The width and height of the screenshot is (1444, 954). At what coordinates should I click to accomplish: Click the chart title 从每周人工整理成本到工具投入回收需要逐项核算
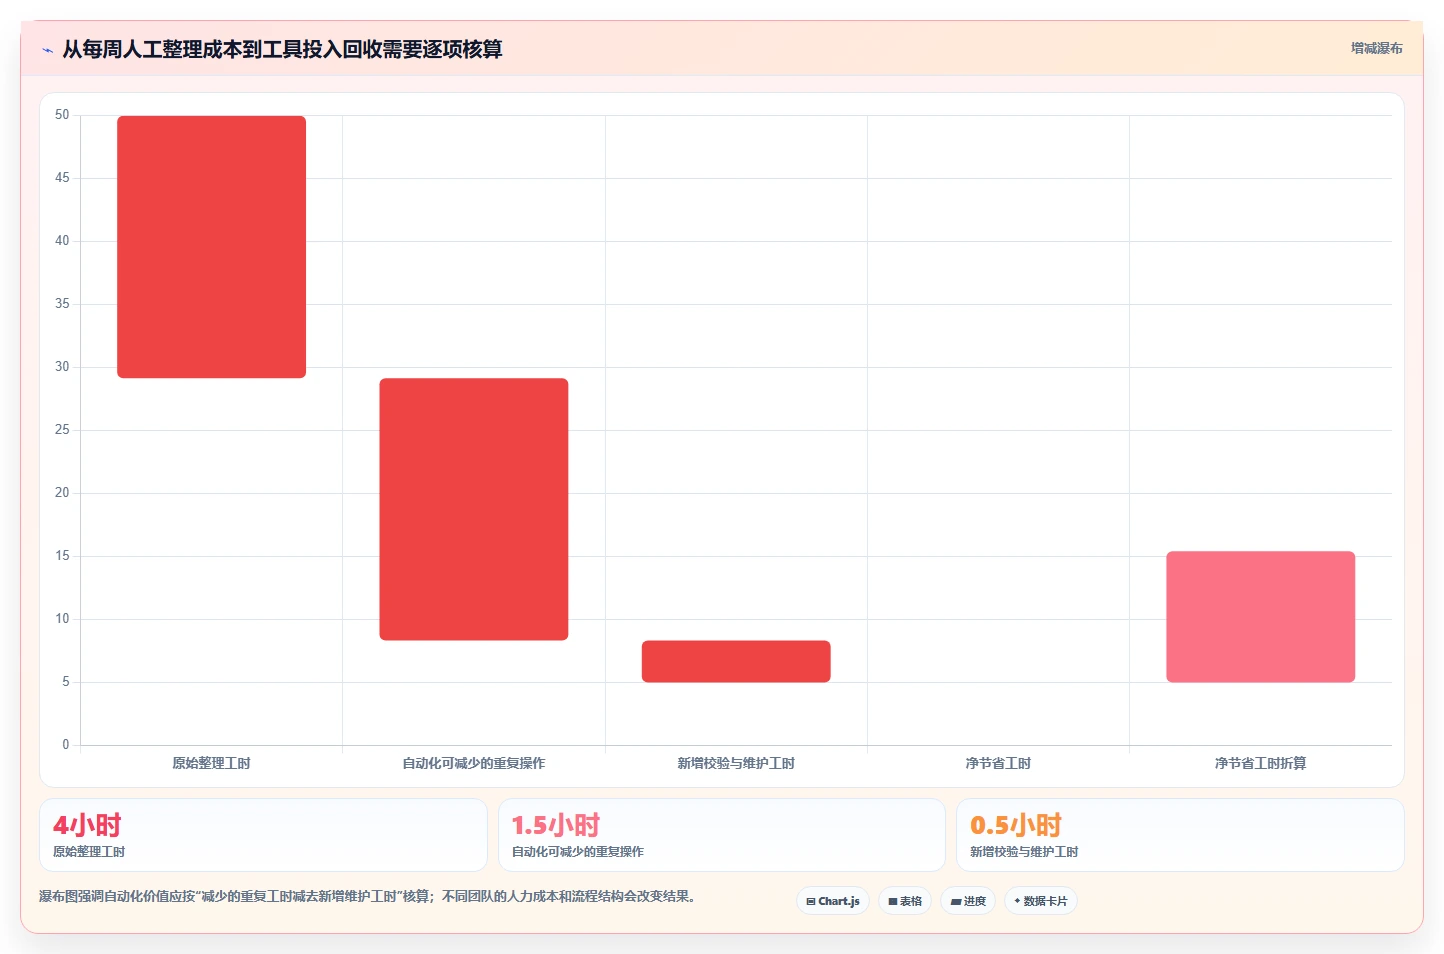click(x=282, y=49)
